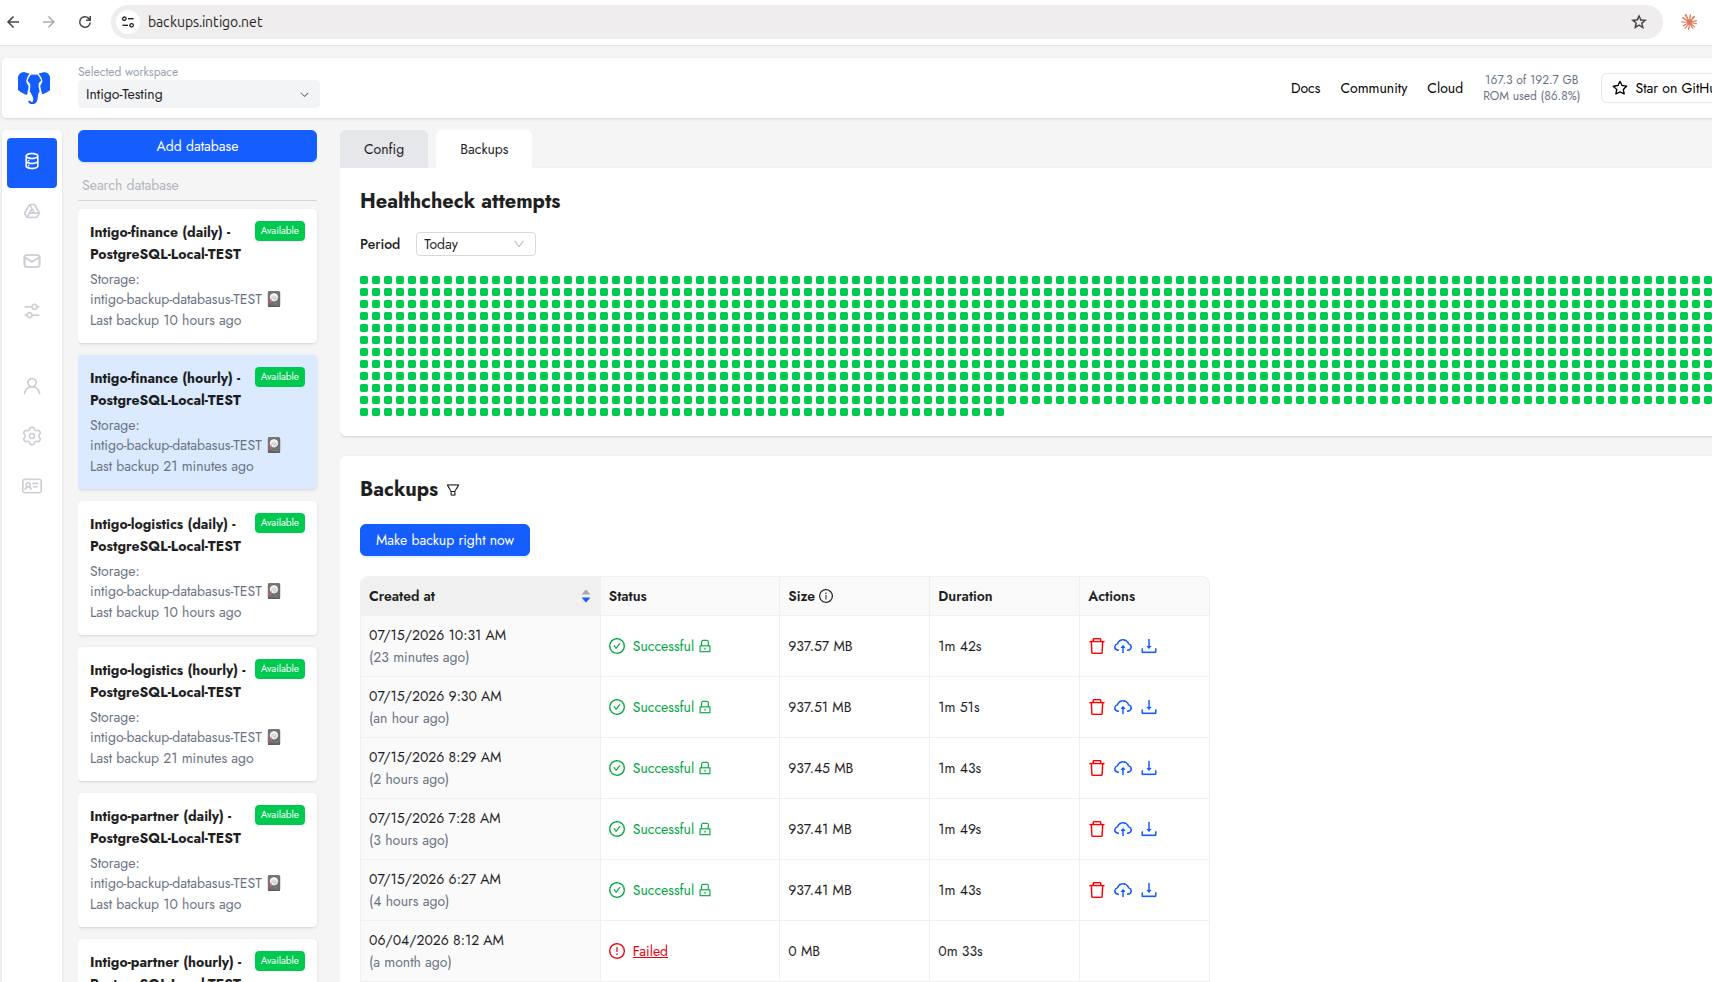This screenshot has height=982, width=1712.
Task: Click Make backup right now
Action: pos(445,540)
